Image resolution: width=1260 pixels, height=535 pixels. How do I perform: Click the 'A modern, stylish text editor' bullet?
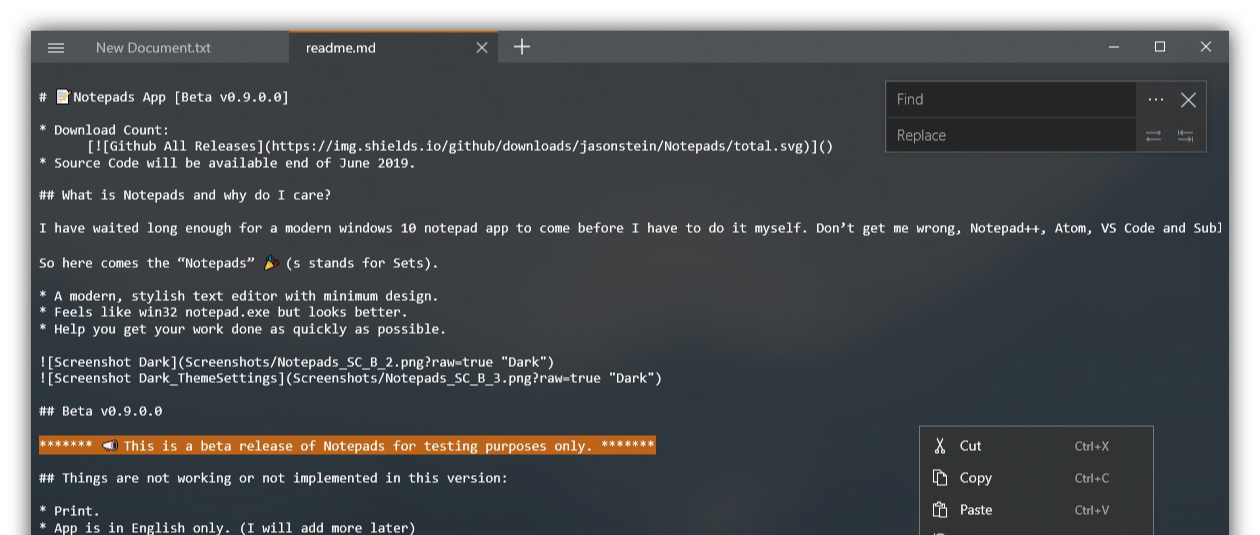239,296
